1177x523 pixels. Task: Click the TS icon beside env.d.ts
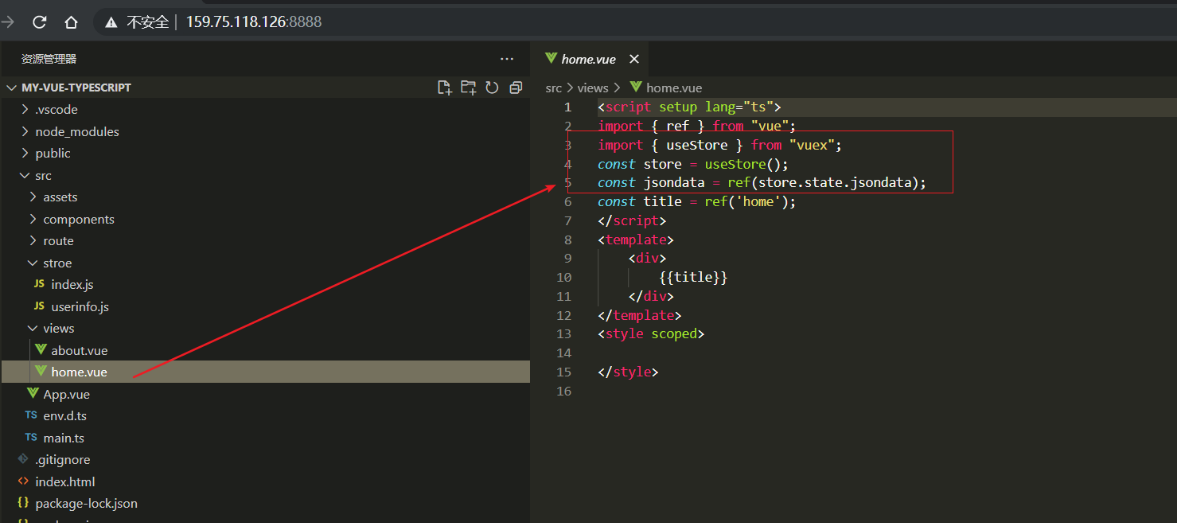click(x=31, y=415)
